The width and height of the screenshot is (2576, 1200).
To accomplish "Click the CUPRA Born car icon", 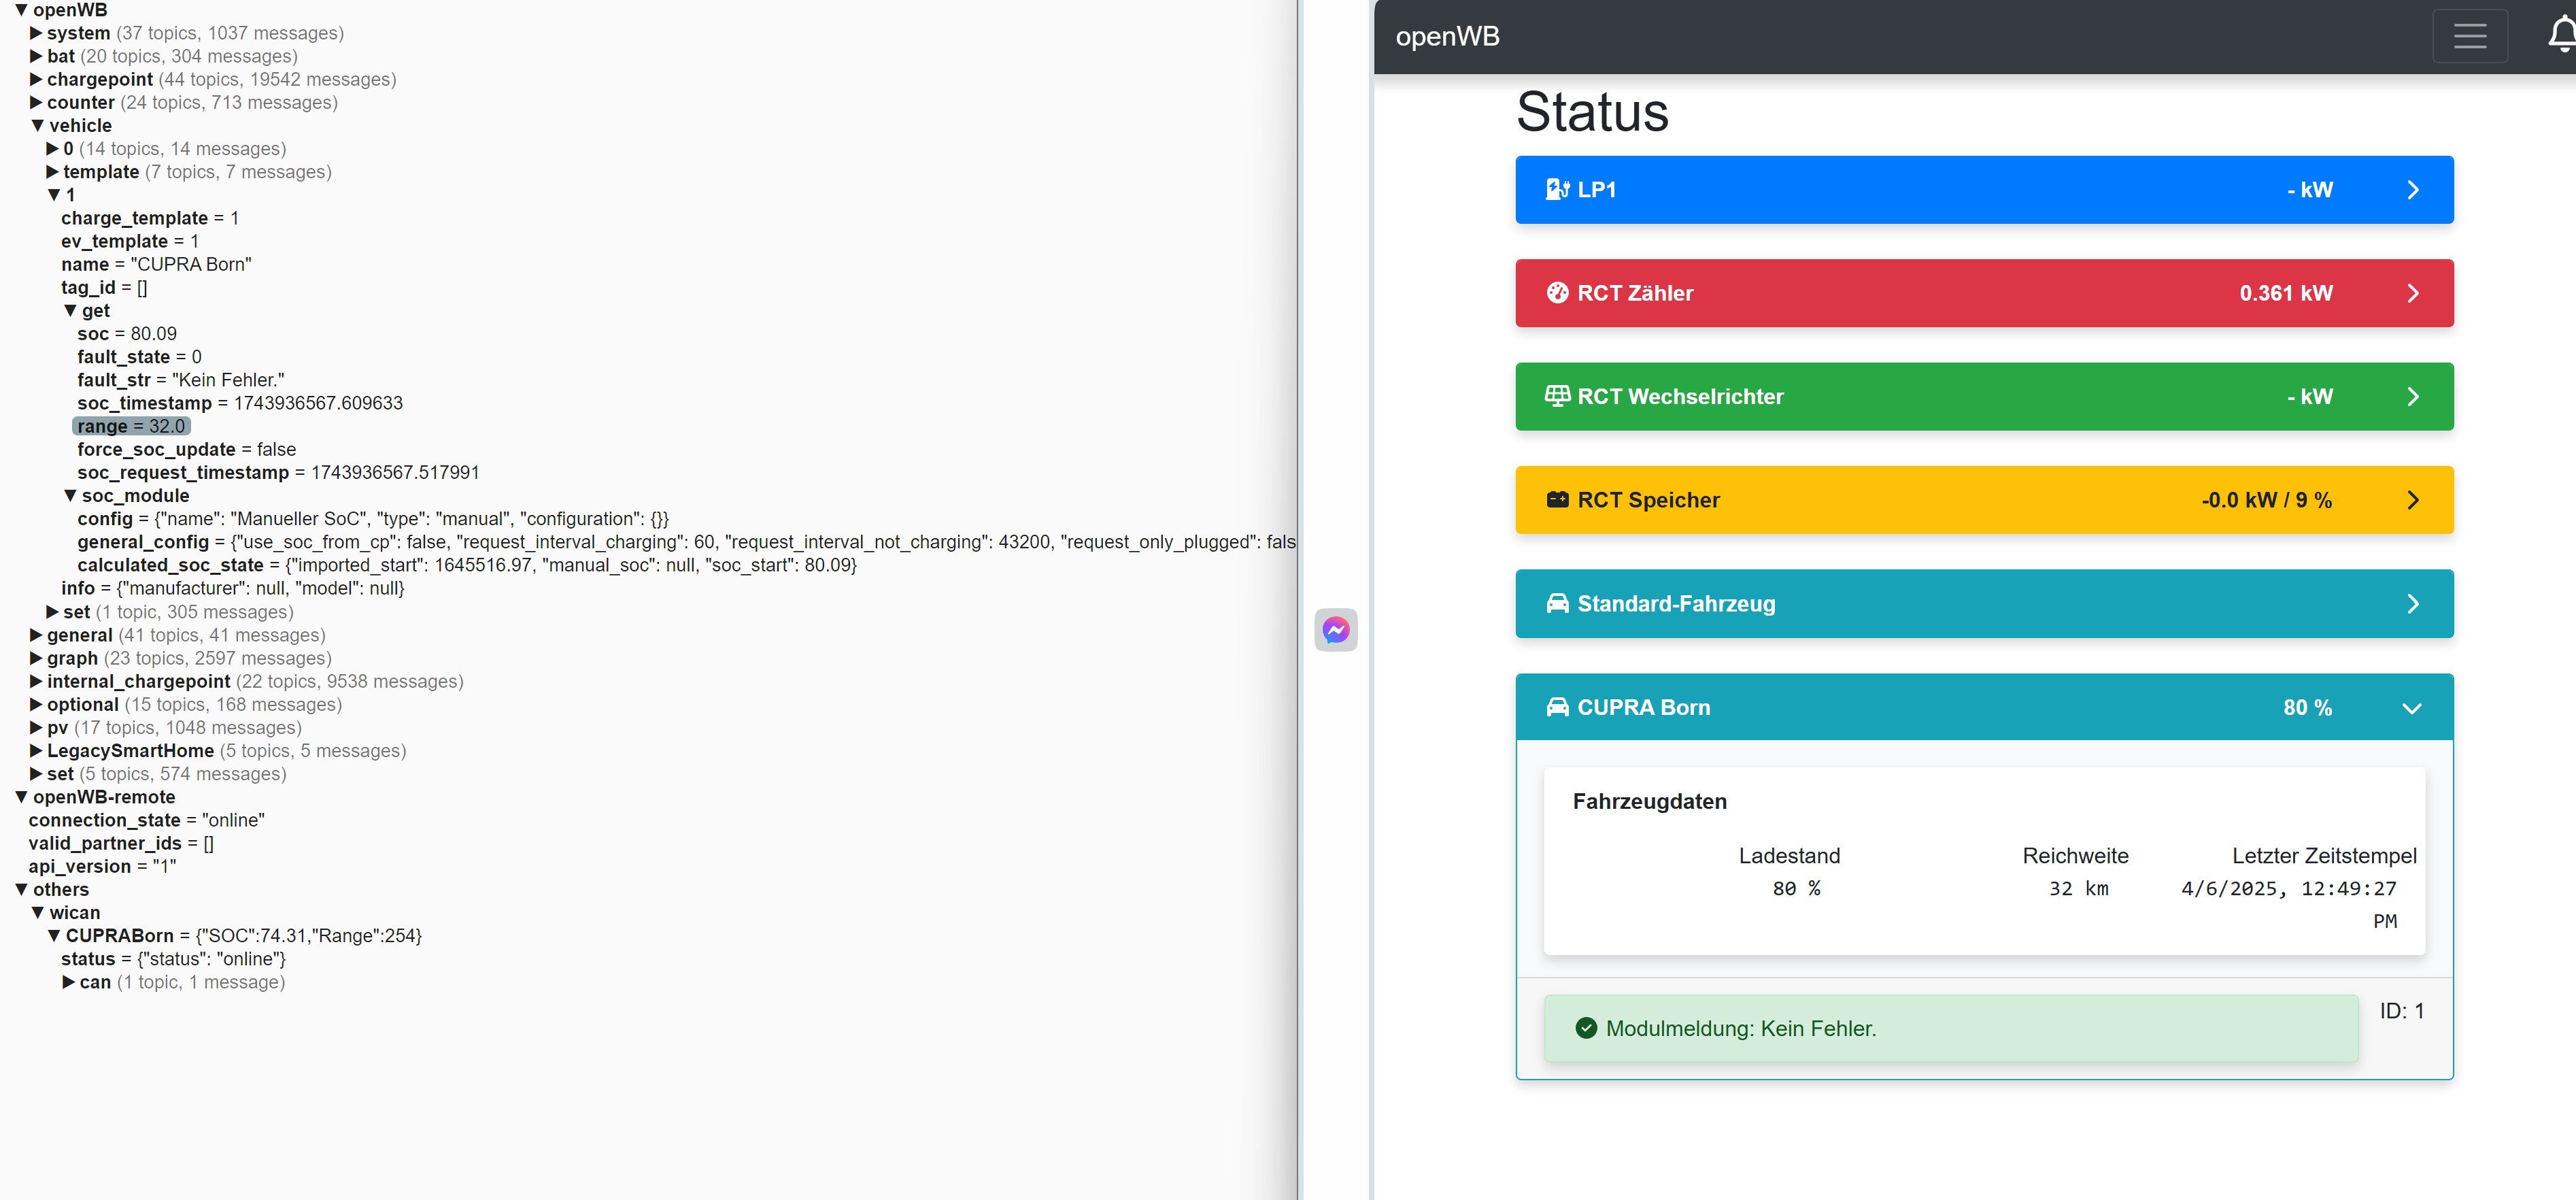I will (x=1557, y=707).
